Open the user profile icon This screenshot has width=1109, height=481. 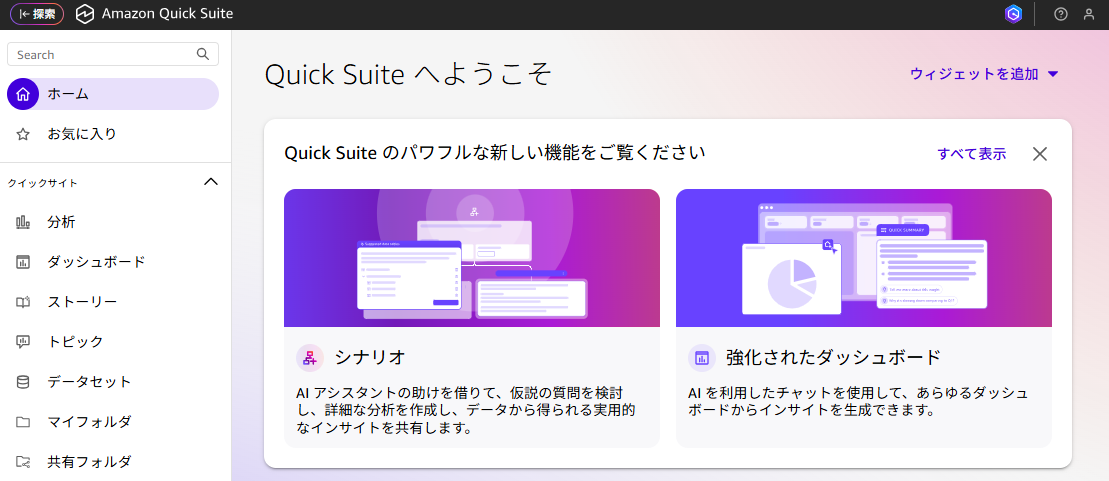(x=1089, y=14)
